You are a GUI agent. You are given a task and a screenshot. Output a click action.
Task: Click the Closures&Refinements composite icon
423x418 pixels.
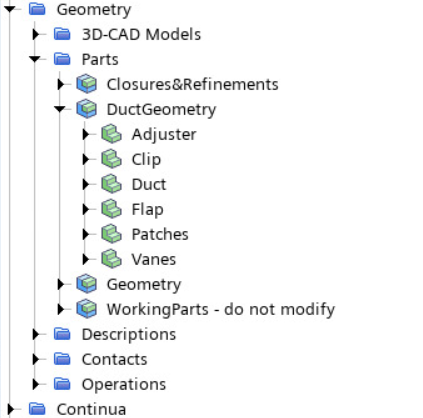(87, 84)
